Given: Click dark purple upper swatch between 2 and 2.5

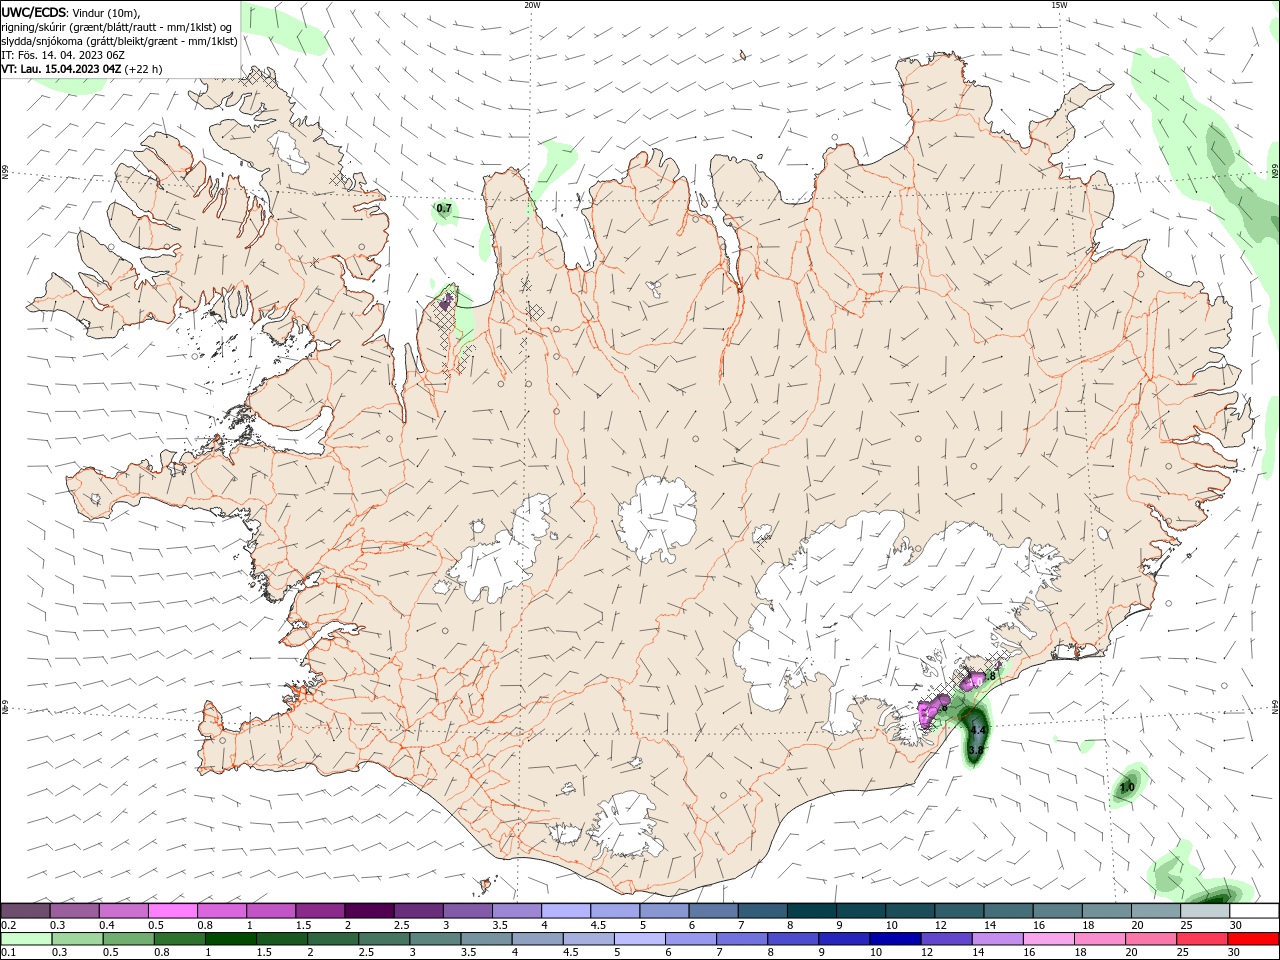Looking at the screenshot, I should [x=368, y=911].
